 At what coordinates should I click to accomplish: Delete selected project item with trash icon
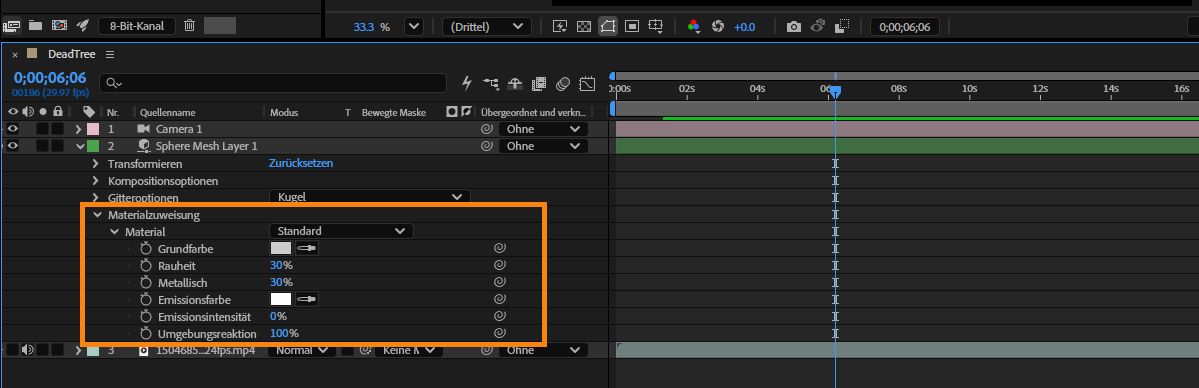[190, 25]
